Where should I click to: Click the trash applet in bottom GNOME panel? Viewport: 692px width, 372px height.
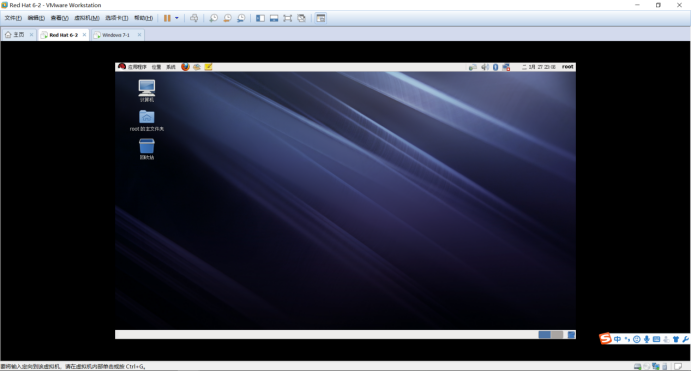point(571,335)
